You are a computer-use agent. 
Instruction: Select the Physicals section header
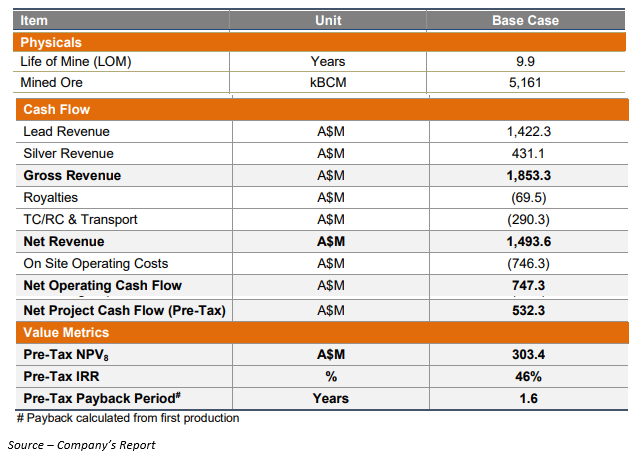(x=52, y=42)
